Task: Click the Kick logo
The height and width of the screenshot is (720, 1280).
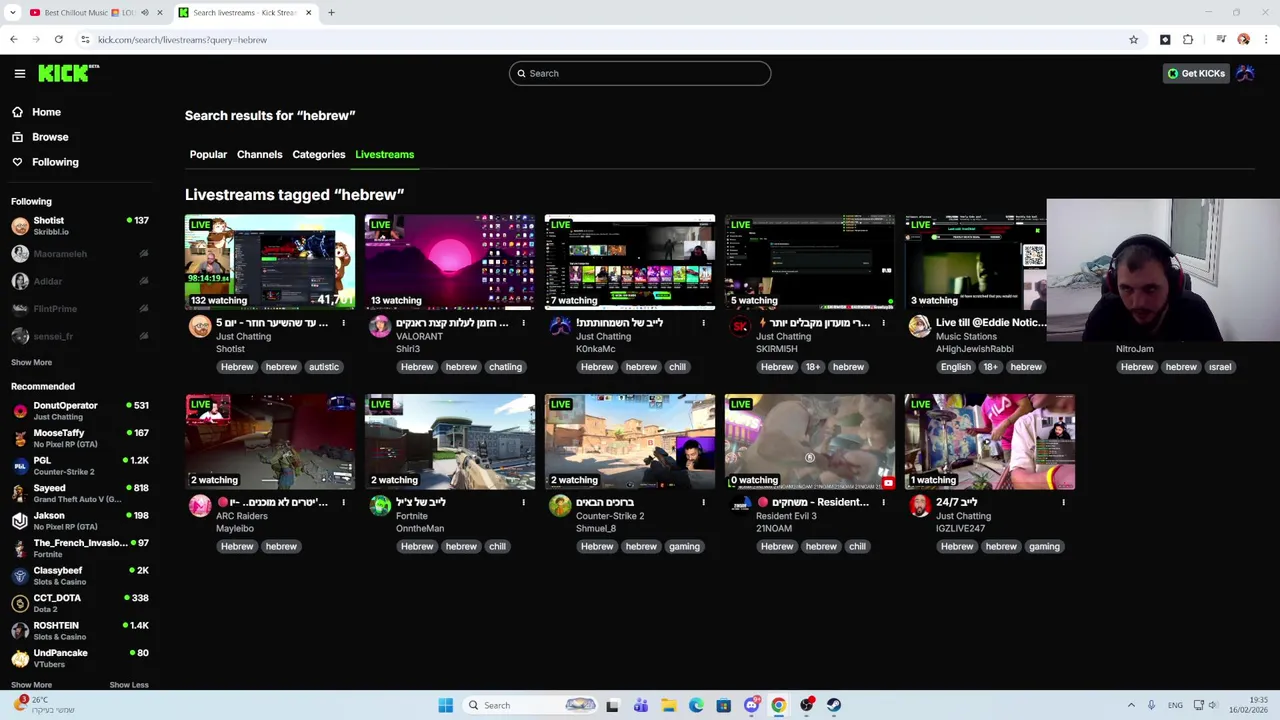Action: 68,73
